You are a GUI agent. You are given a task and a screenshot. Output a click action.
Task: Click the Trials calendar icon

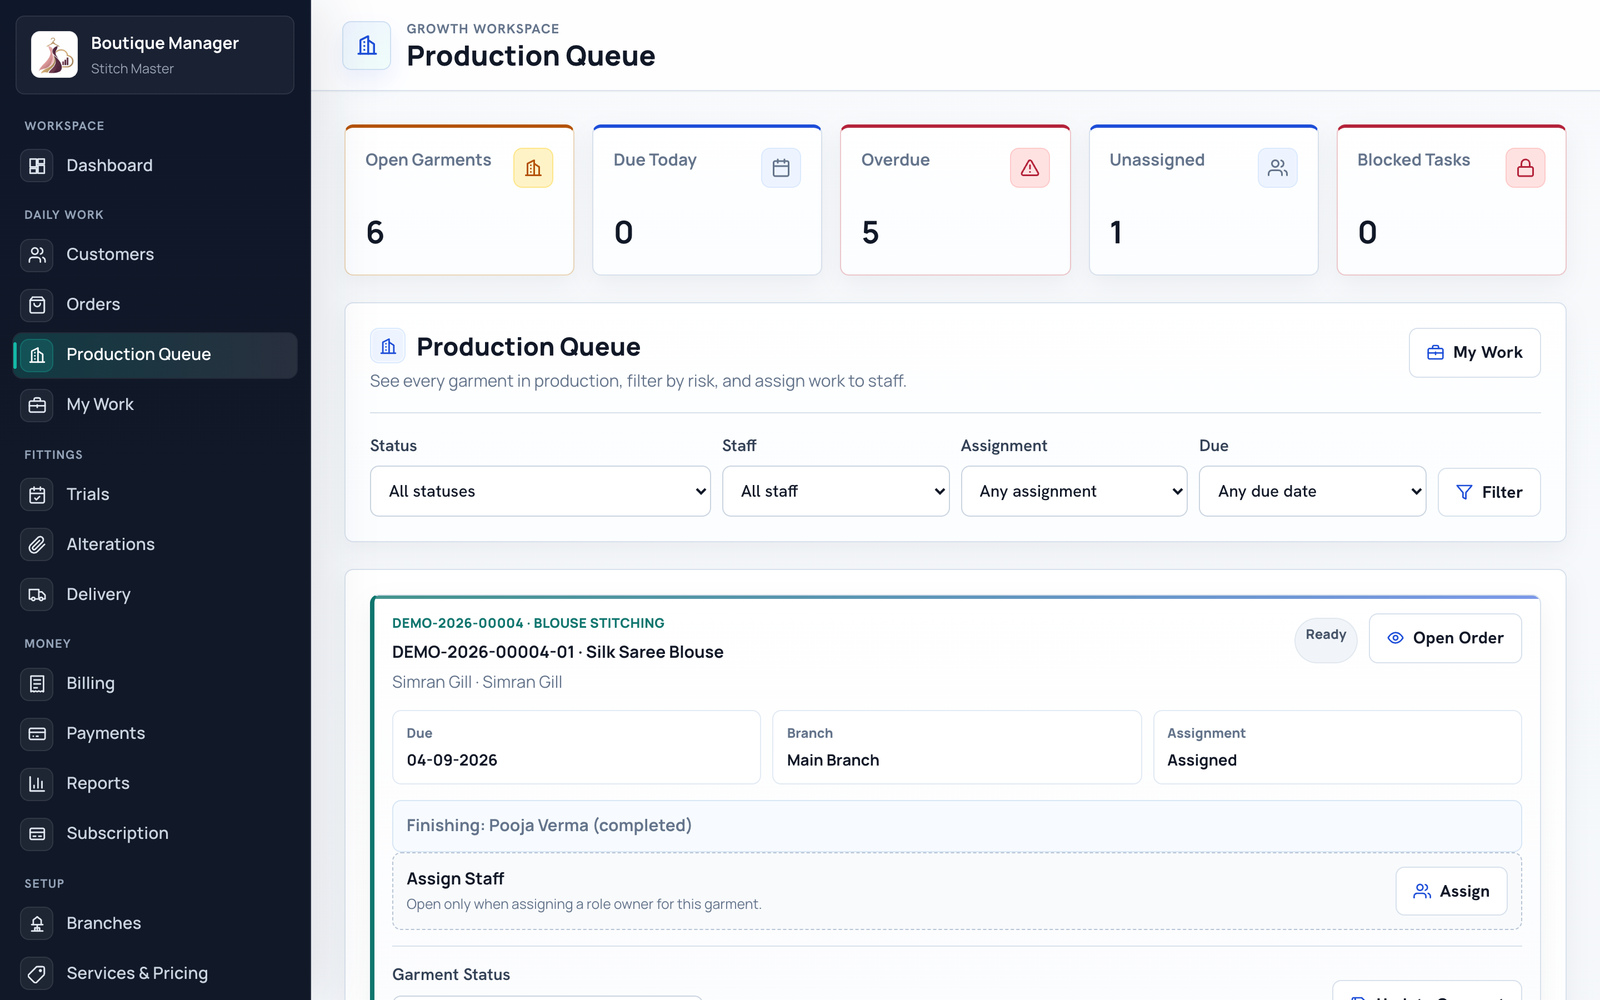tap(37, 495)
